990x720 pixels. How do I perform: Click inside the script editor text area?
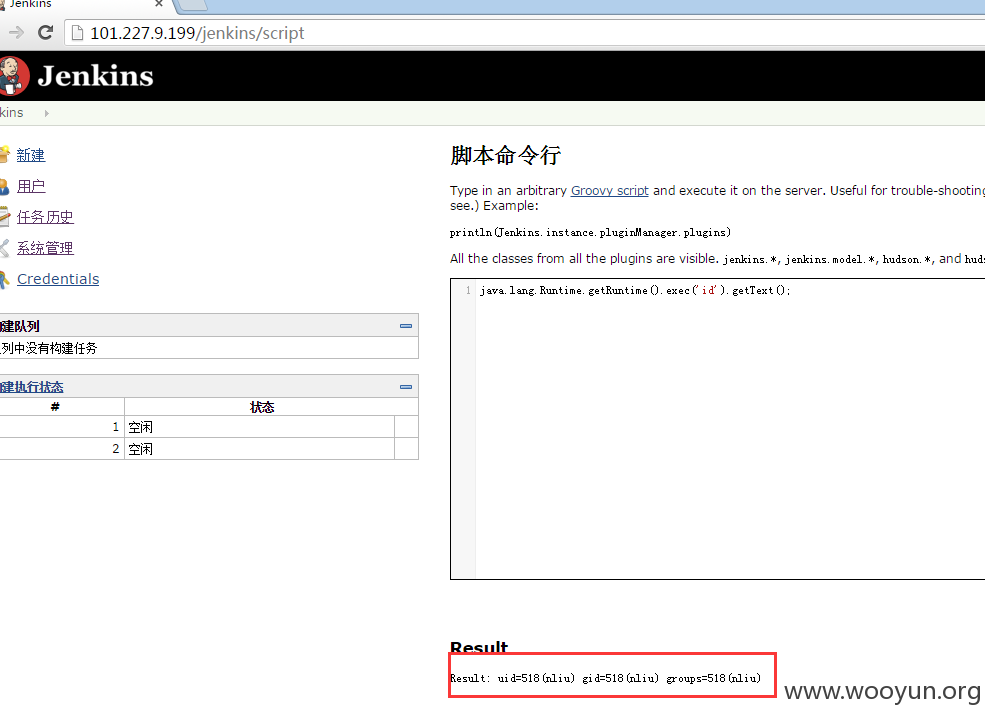729,429
